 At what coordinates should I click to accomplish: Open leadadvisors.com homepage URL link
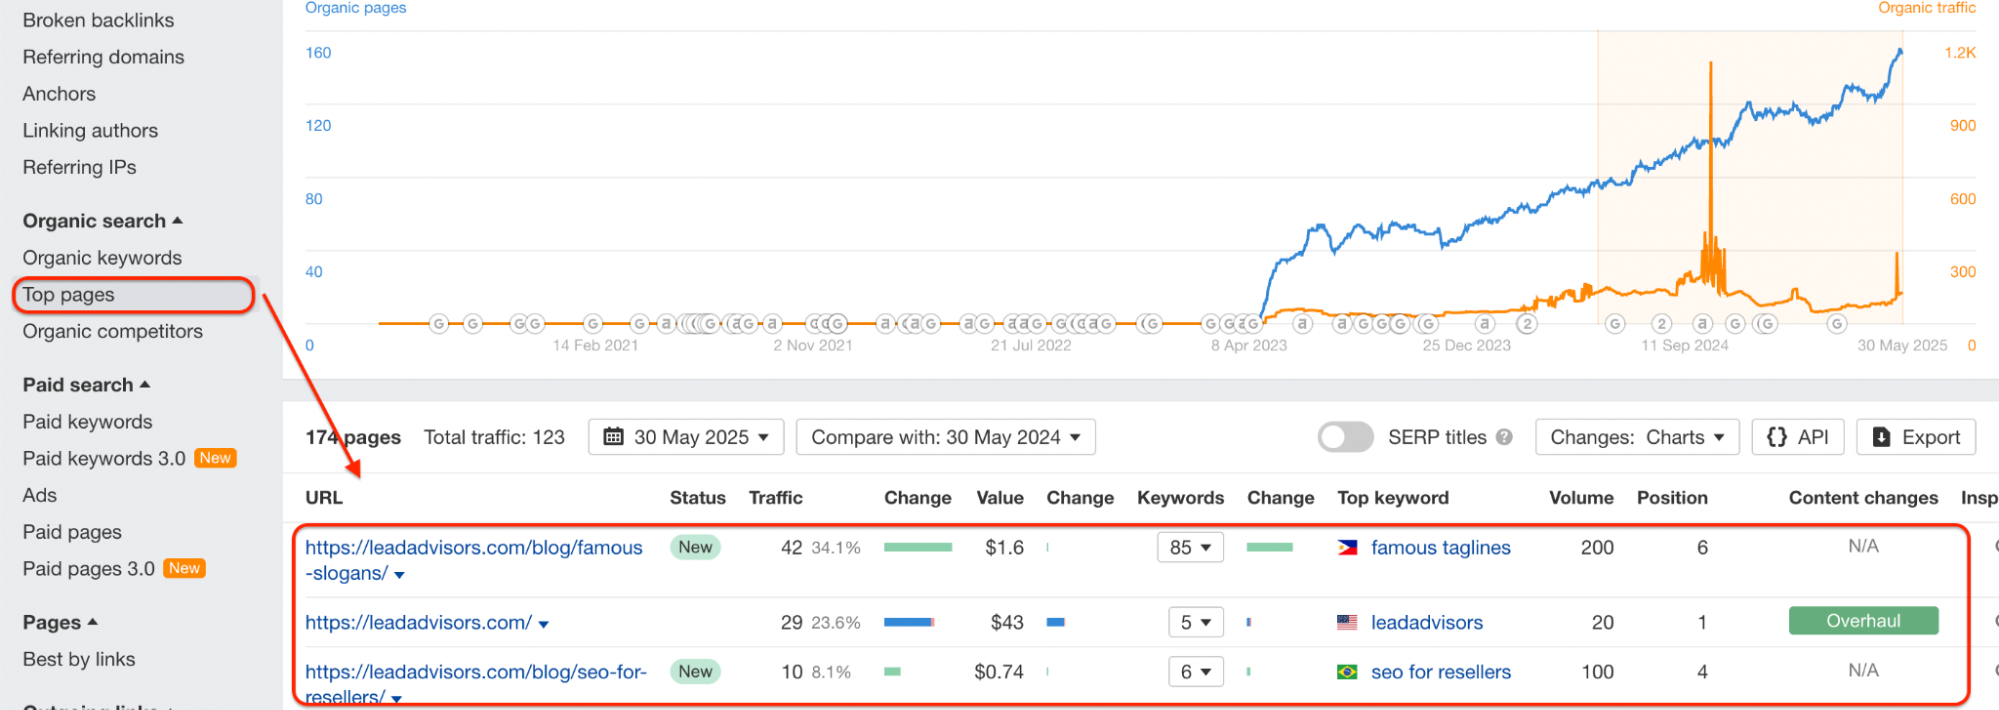pyautogui.click(x=418, y=622)
